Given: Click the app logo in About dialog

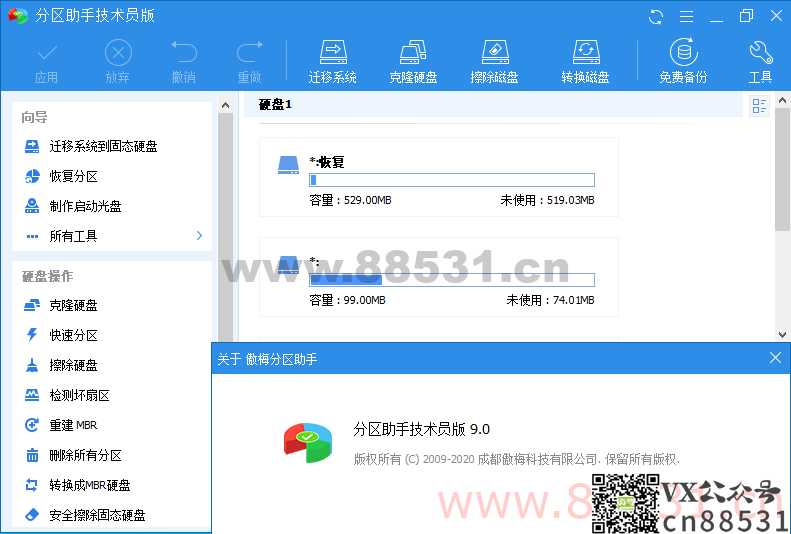Looking at the screenshot, I should pos(308,443).
